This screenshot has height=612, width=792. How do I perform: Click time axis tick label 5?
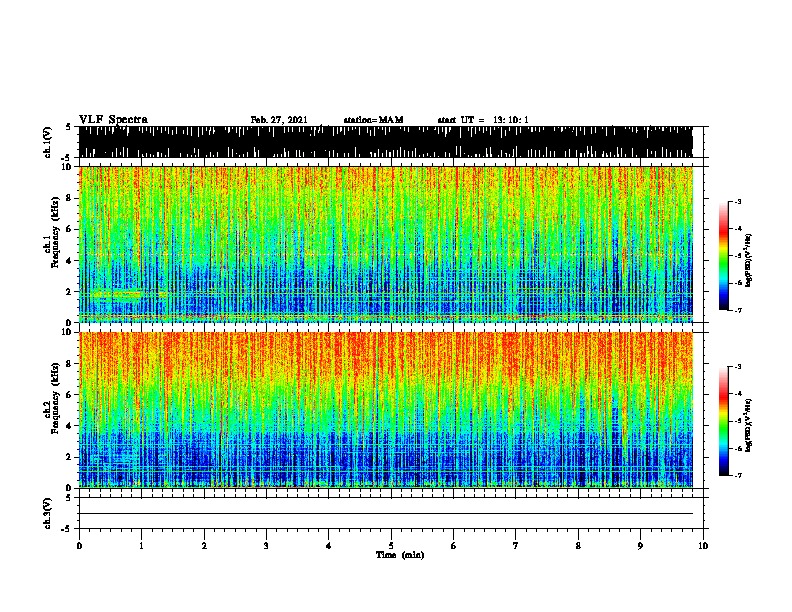click(x=391, y=546)
